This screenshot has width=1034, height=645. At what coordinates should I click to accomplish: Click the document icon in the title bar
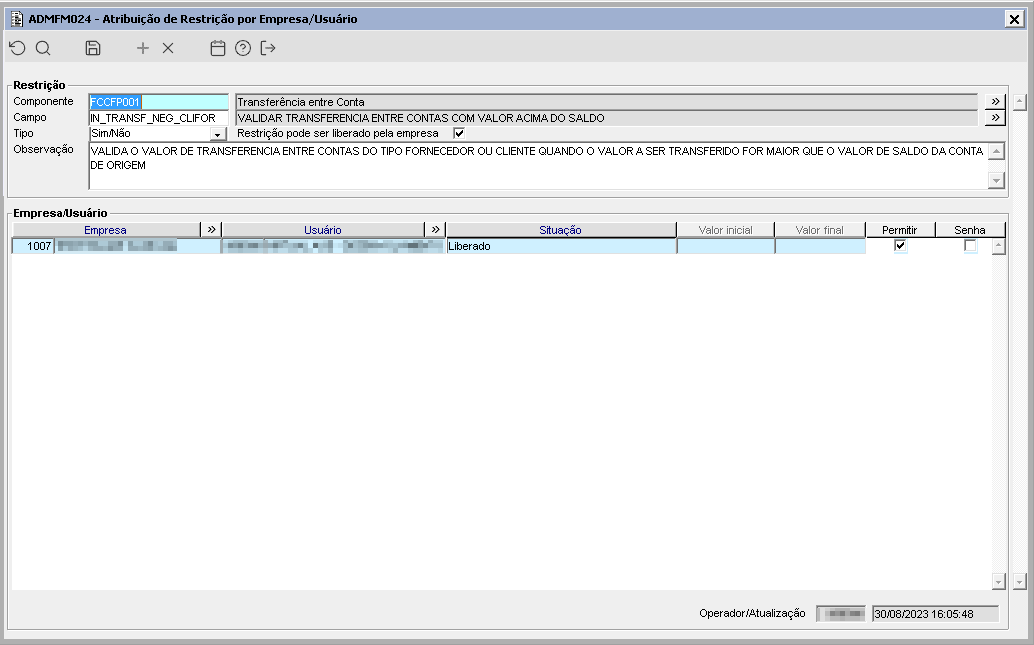17,18
